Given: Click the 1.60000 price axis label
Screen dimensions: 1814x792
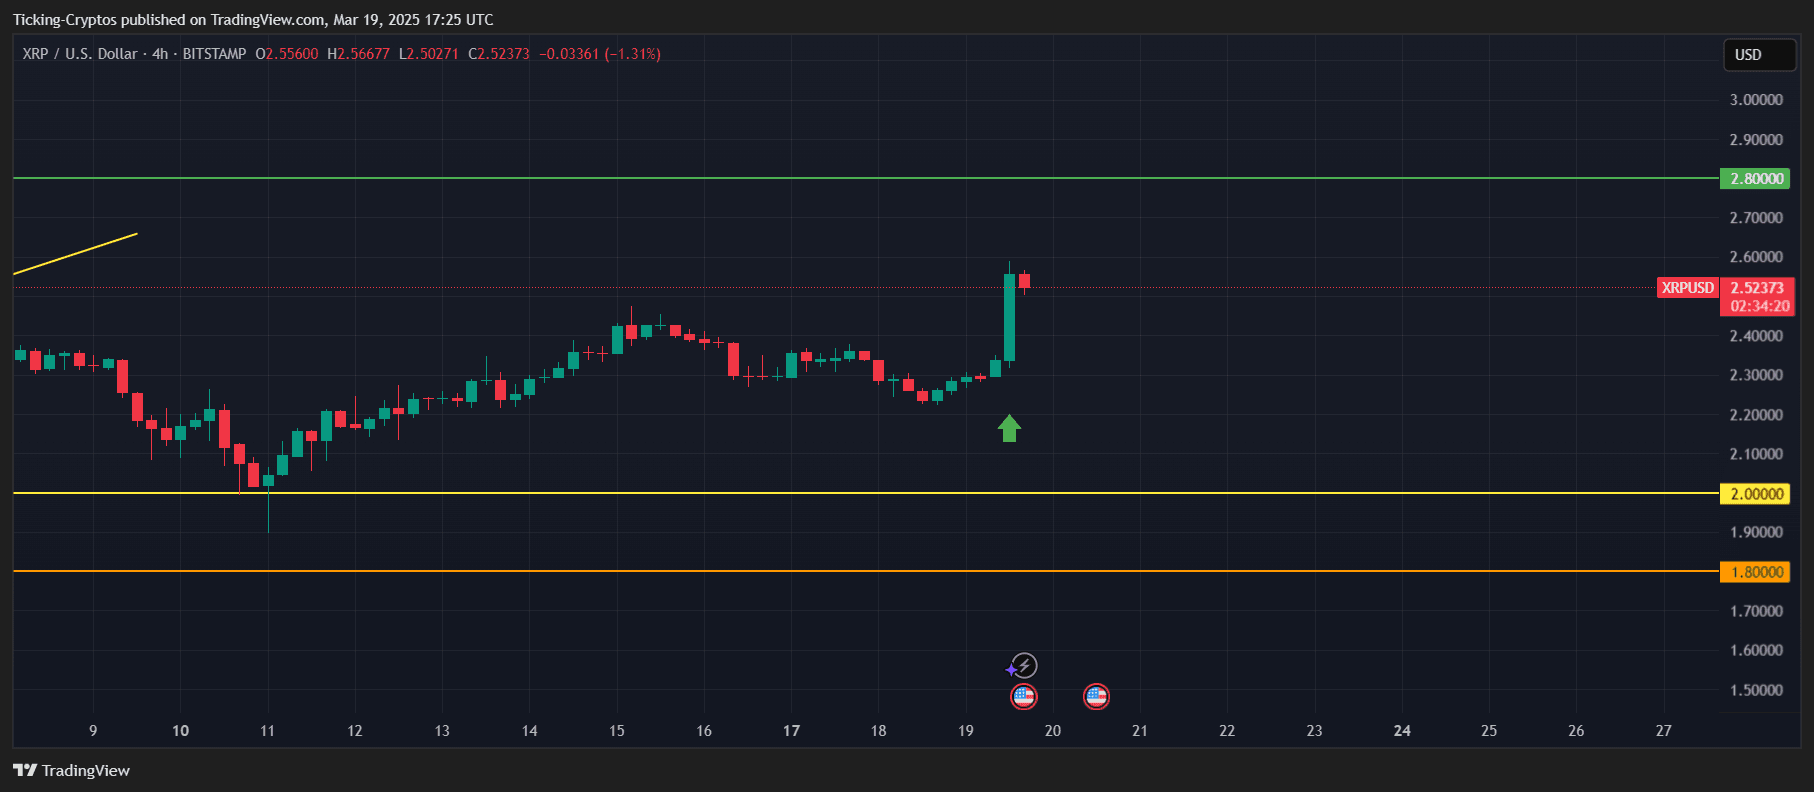Looking at the screenshot, I should click(x=1756, y=650).
